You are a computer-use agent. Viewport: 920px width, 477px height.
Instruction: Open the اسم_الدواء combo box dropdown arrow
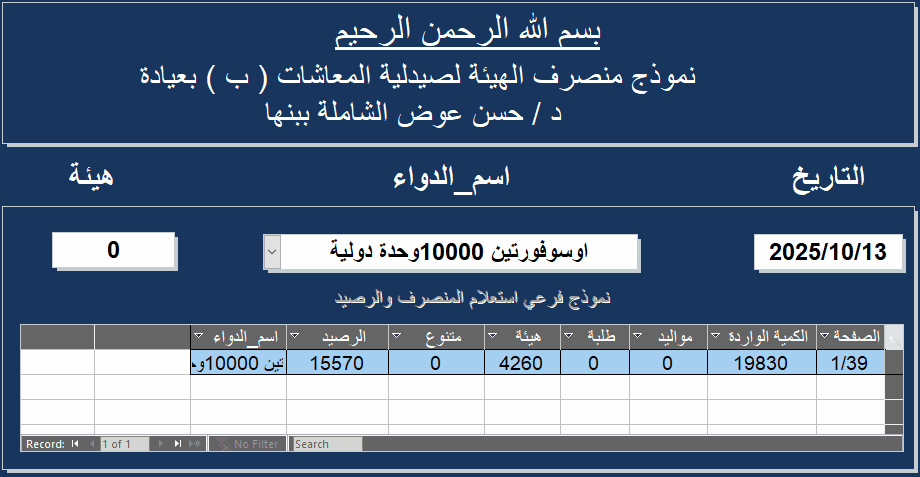[x=271, y=253]
